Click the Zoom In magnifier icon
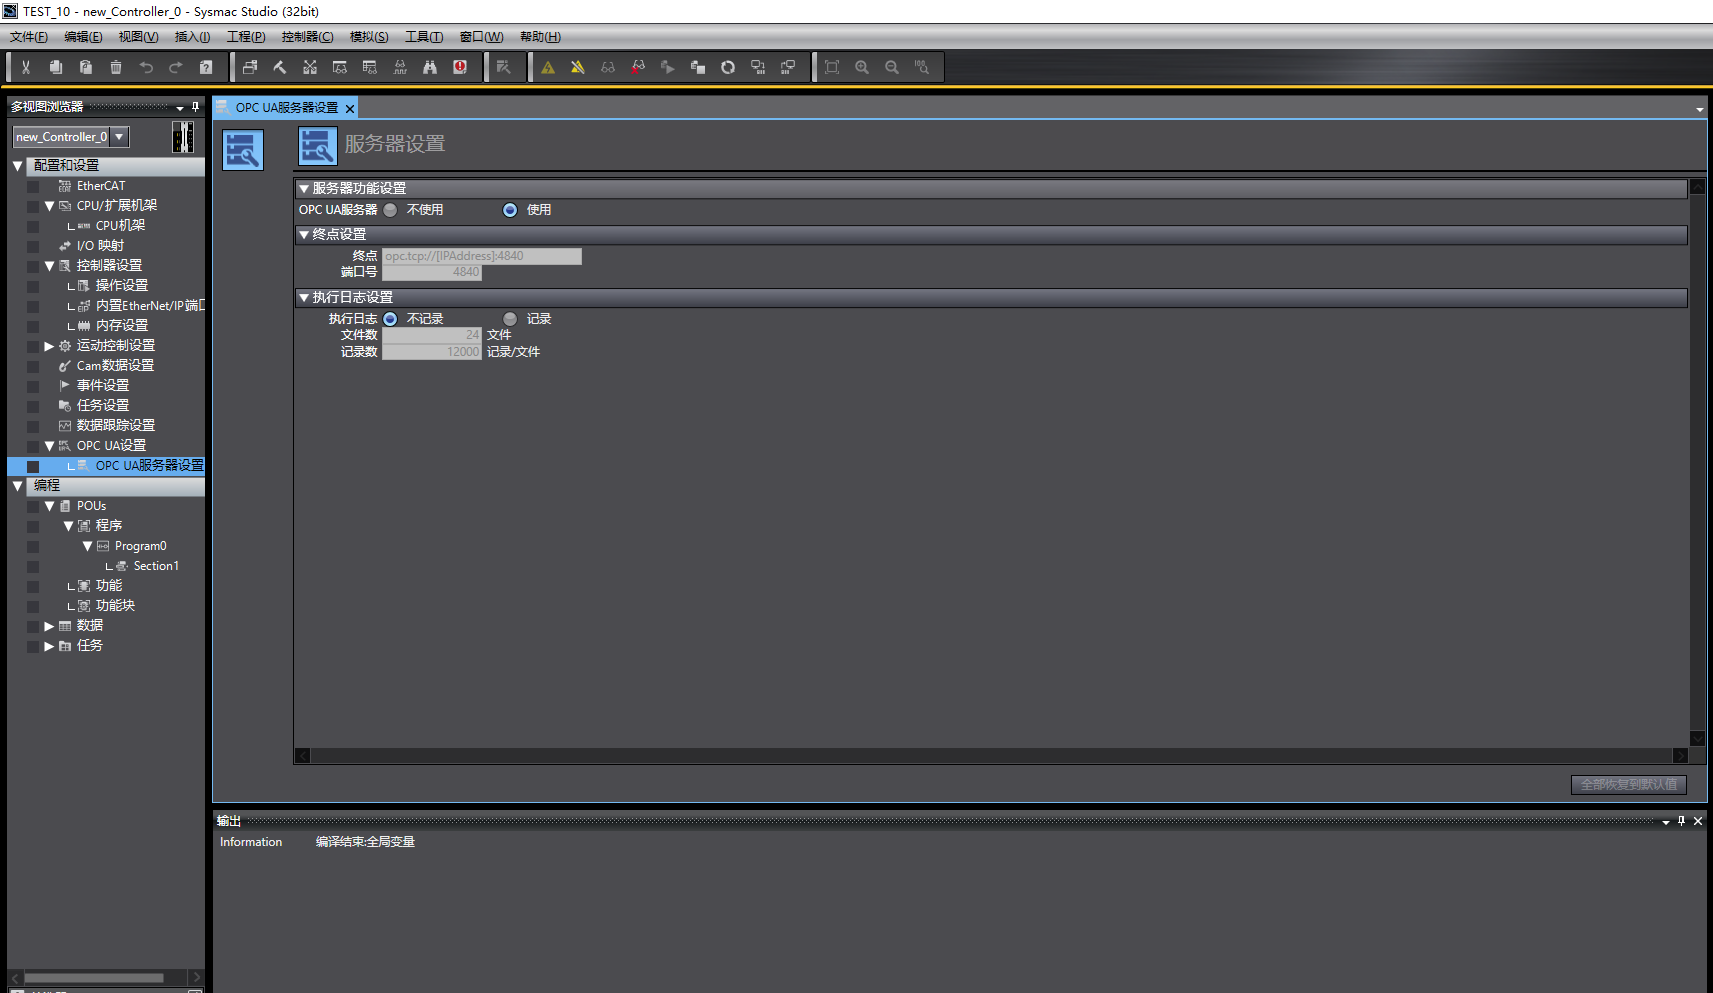Viewport: 1713px width, 993px height. tap(862, 67)
